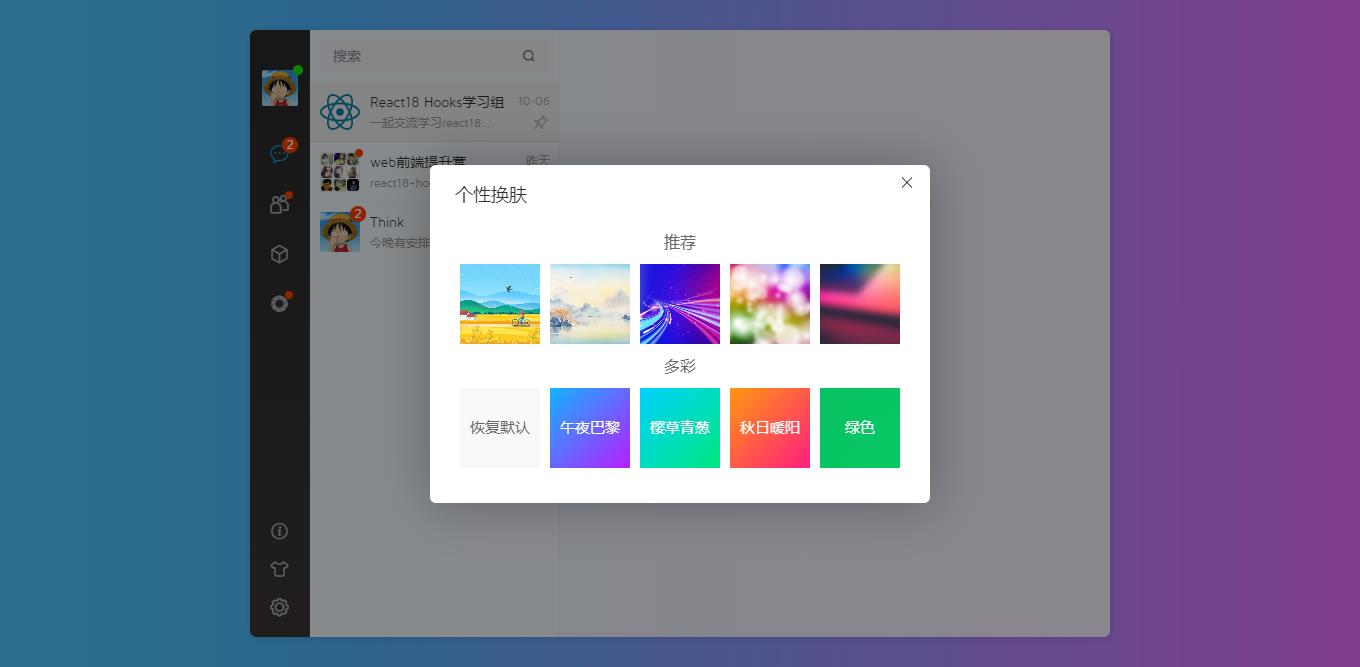Select the 樱草青葱 green-teal theme
The height and width of the screenshot is (667, 1360).
click(680, 428)
